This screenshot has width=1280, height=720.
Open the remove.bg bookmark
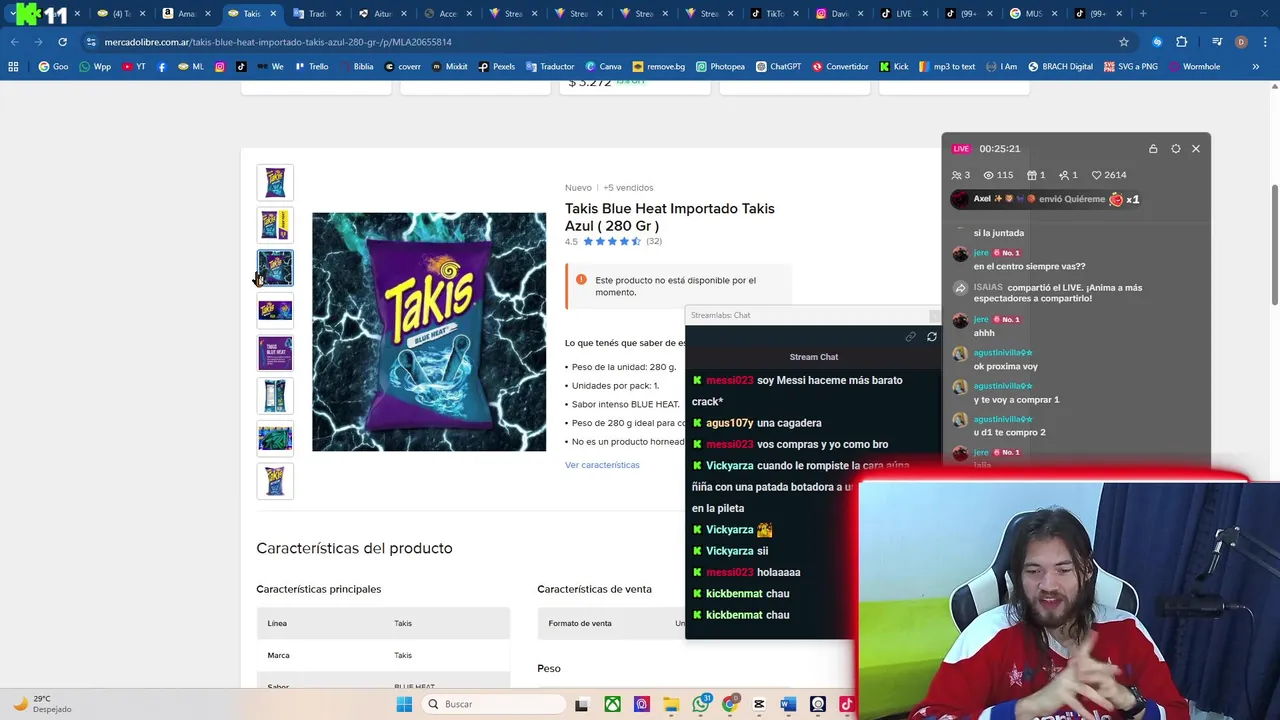[x=658, y=67]
